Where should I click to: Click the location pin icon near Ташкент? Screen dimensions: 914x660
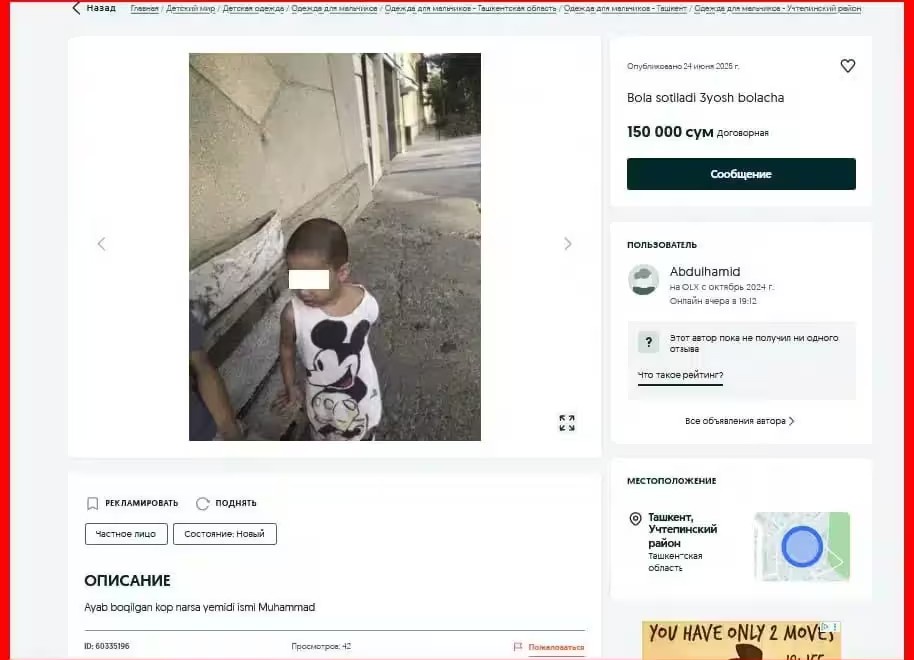[635, 518]
